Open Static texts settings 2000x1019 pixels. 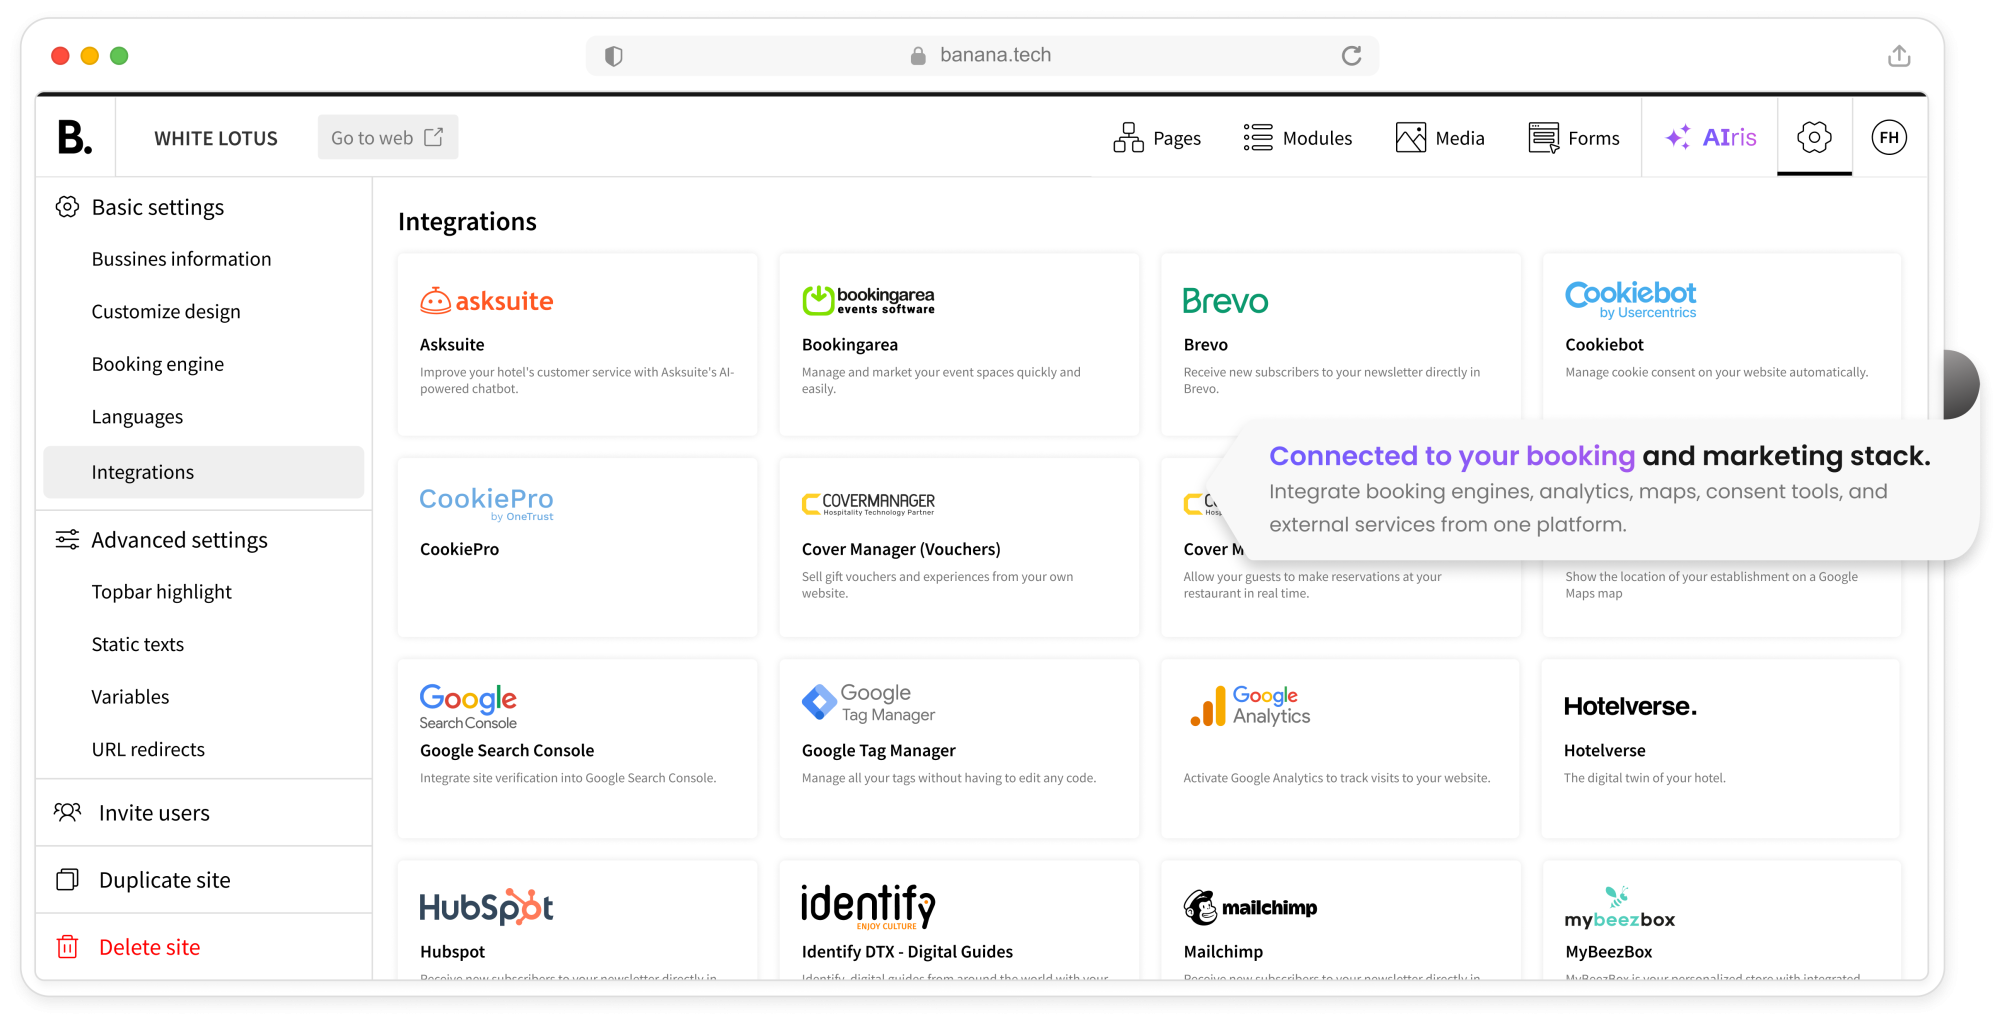(x=138, y=645)
